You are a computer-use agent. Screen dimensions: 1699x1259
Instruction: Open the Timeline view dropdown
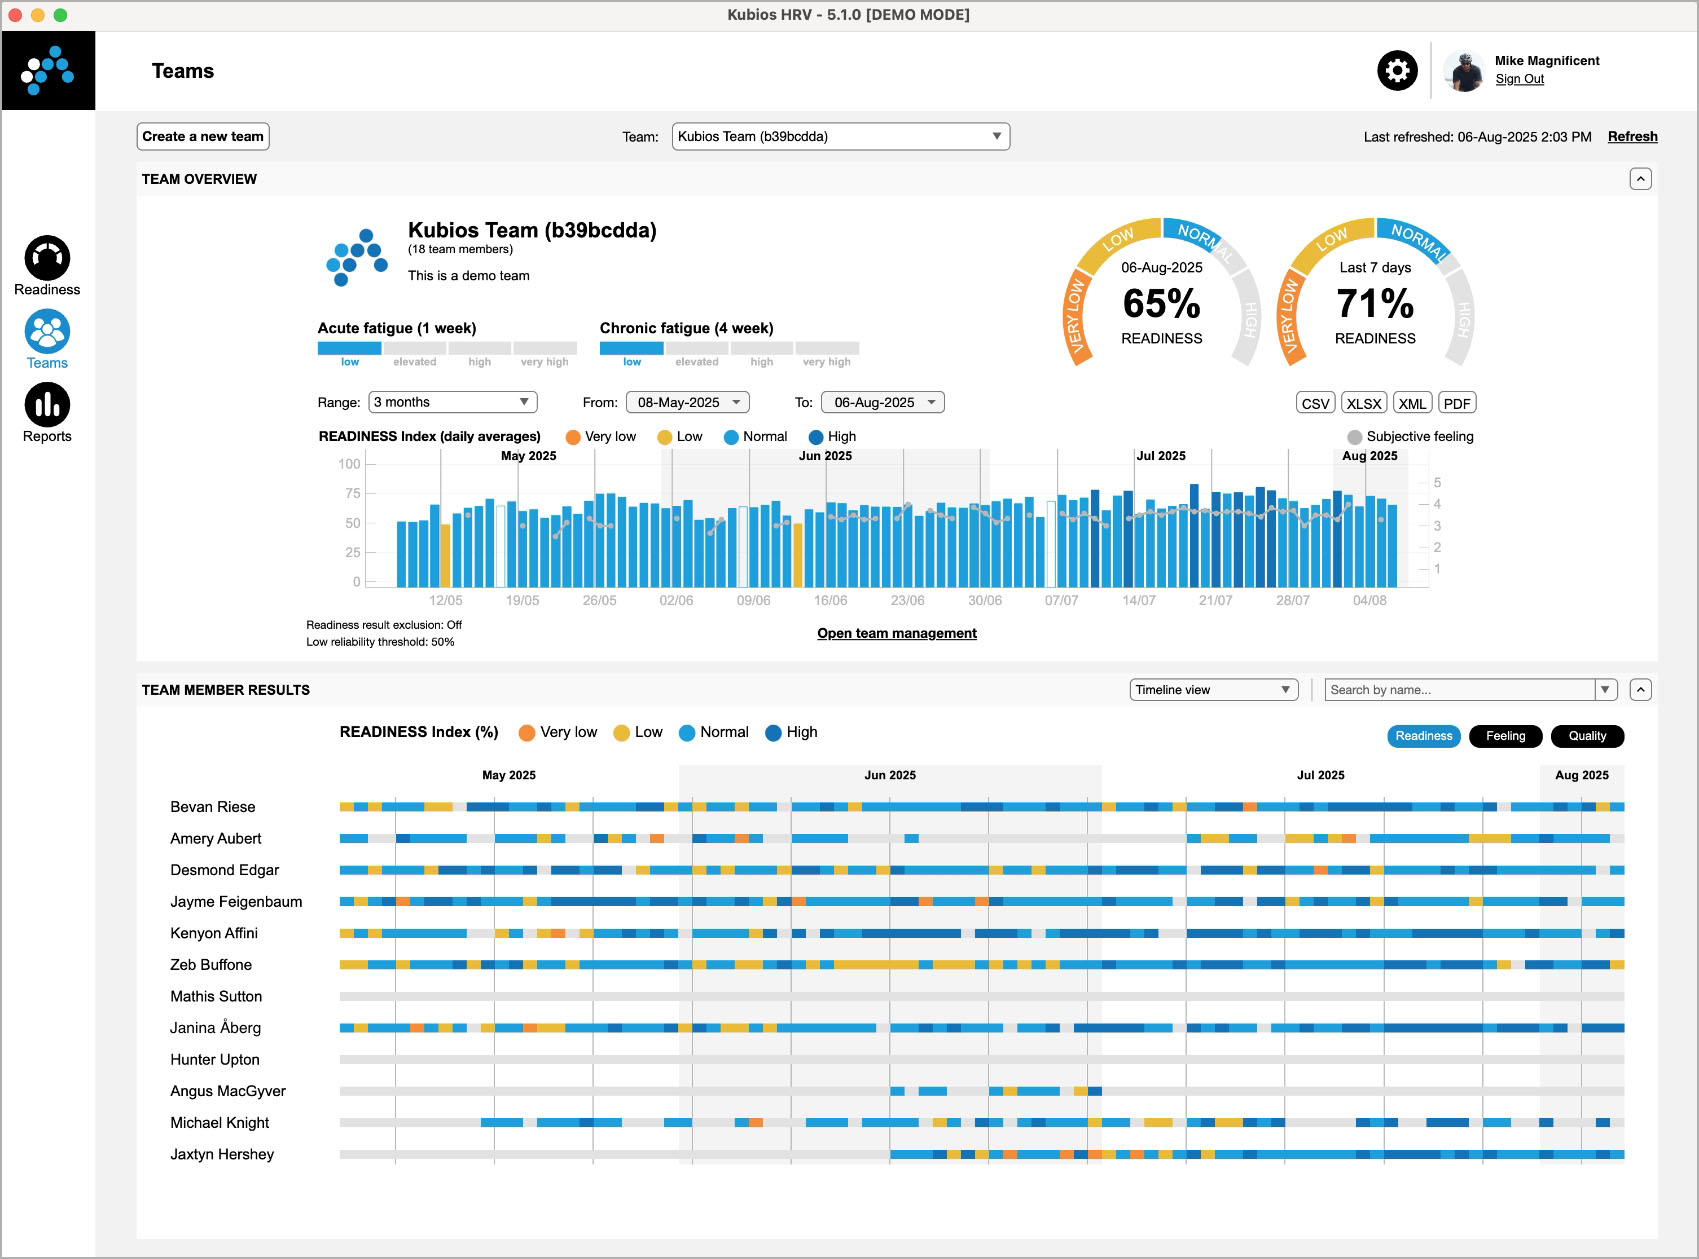(x=1213, y=690)
